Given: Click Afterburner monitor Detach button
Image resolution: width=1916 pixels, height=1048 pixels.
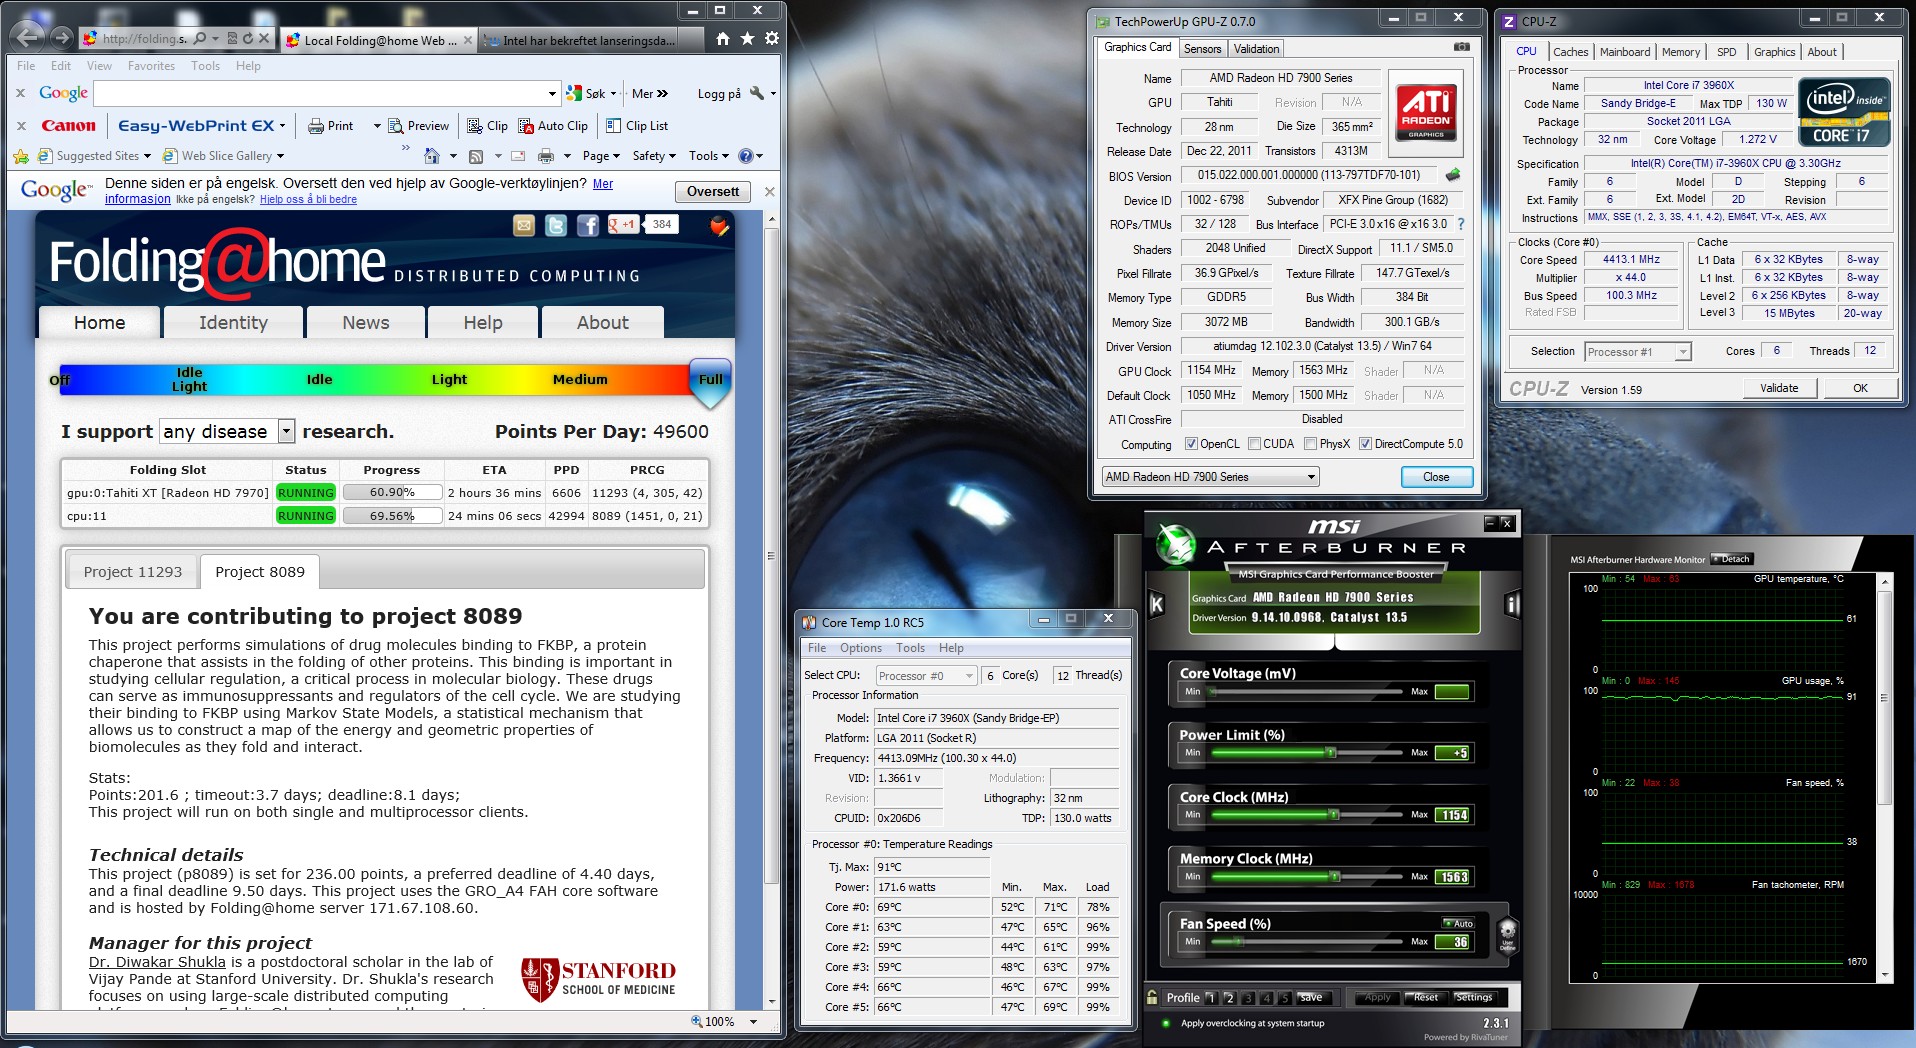Looking at the screenshot, I should click(1731, 559).
